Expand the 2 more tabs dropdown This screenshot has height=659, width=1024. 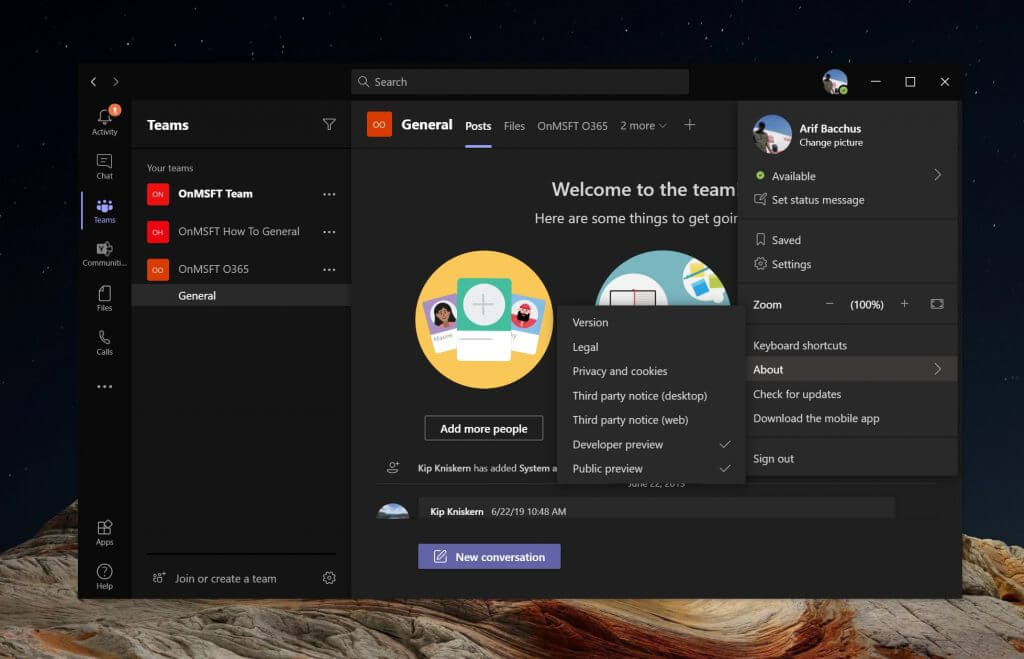pyautogui.click(x=643, y=125)
